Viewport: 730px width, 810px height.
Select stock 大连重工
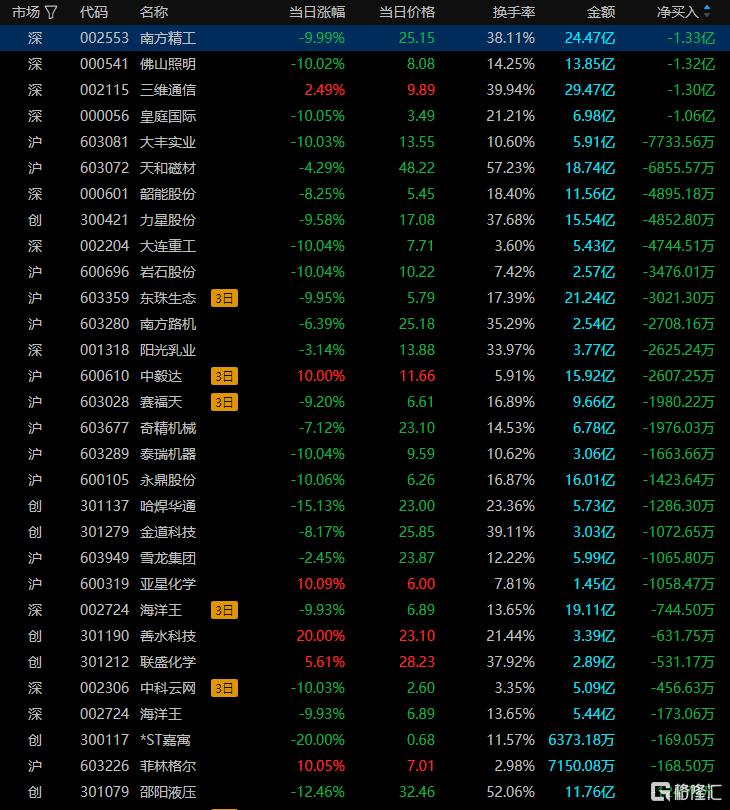pos(168,246)
